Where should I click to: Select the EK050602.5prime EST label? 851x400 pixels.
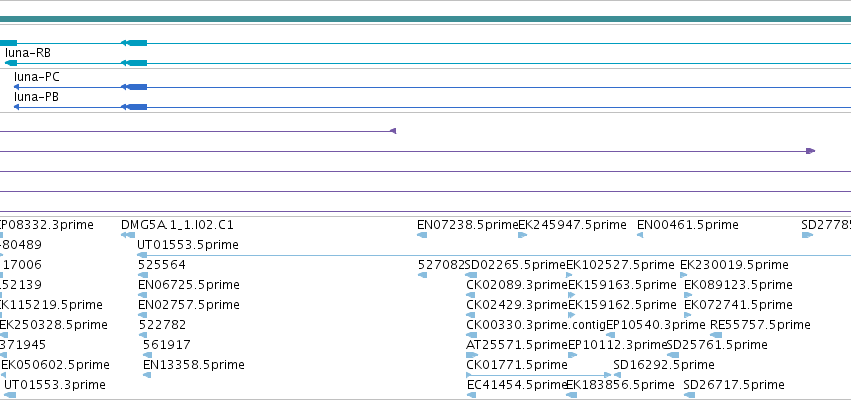[x=55, y=365]
